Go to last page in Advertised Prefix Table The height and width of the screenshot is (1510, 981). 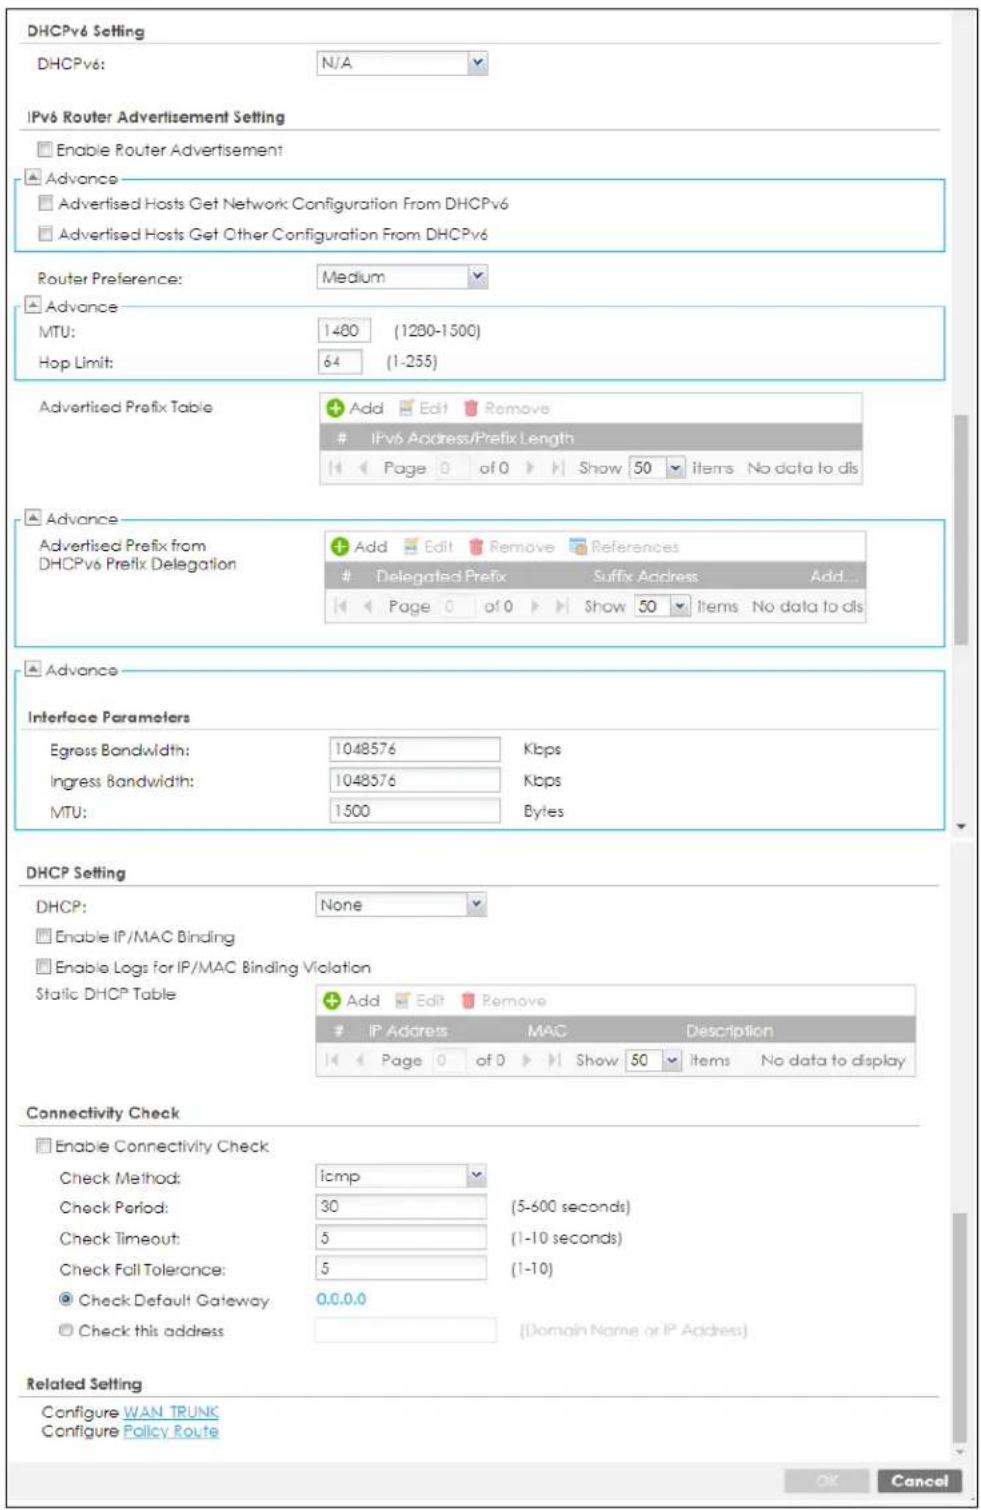pos(558,468)
